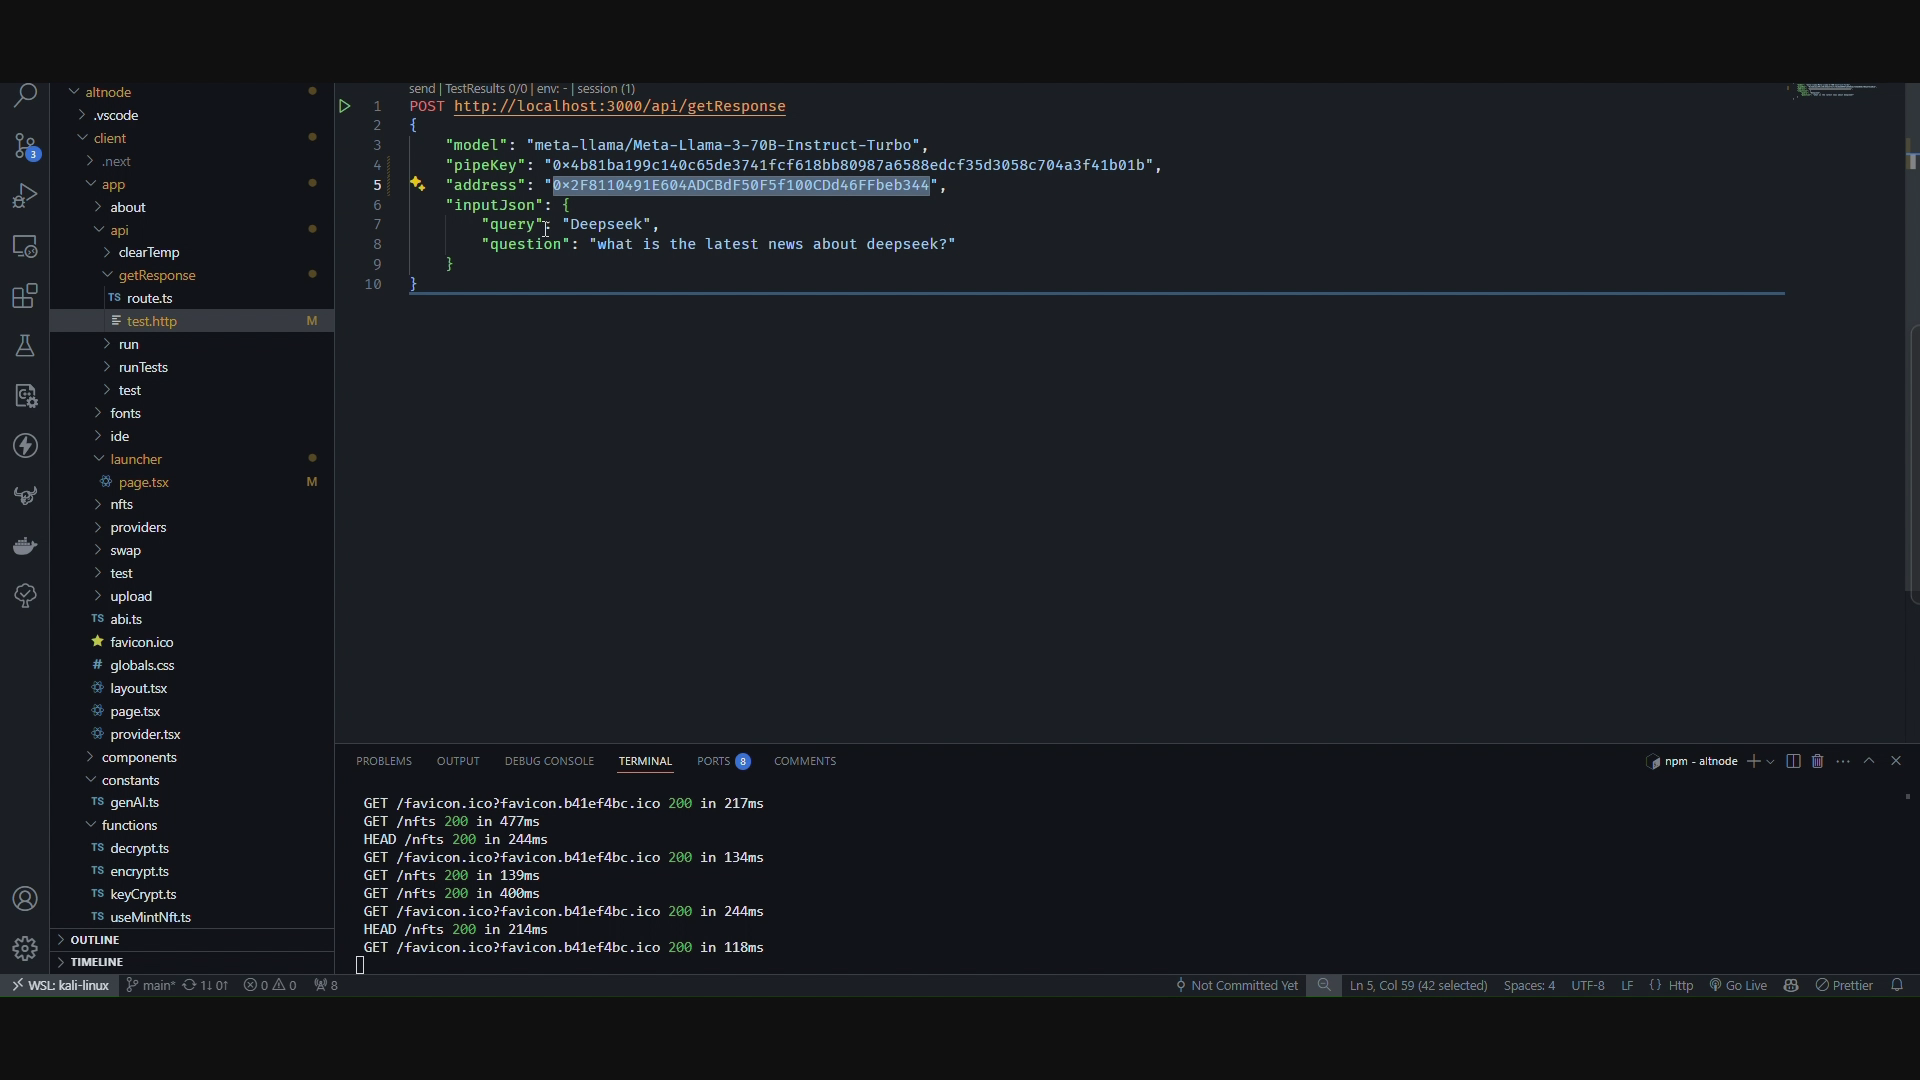Open the localhost:3000/api/getResponse URL link
This screenshot has width=1920, height=1080.
point(619,106)
